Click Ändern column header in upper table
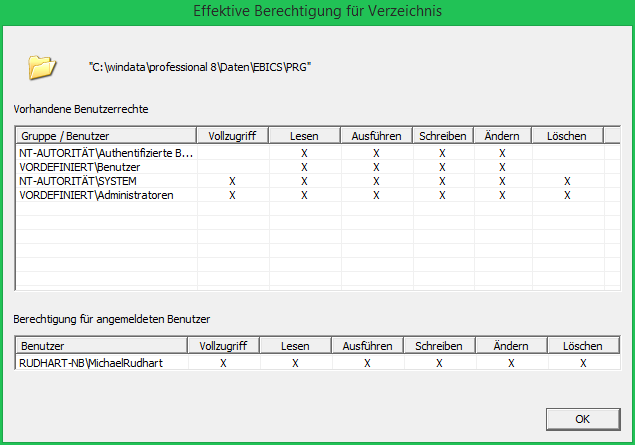The height and width of the screenshot is (445, 635). (502, 136)
